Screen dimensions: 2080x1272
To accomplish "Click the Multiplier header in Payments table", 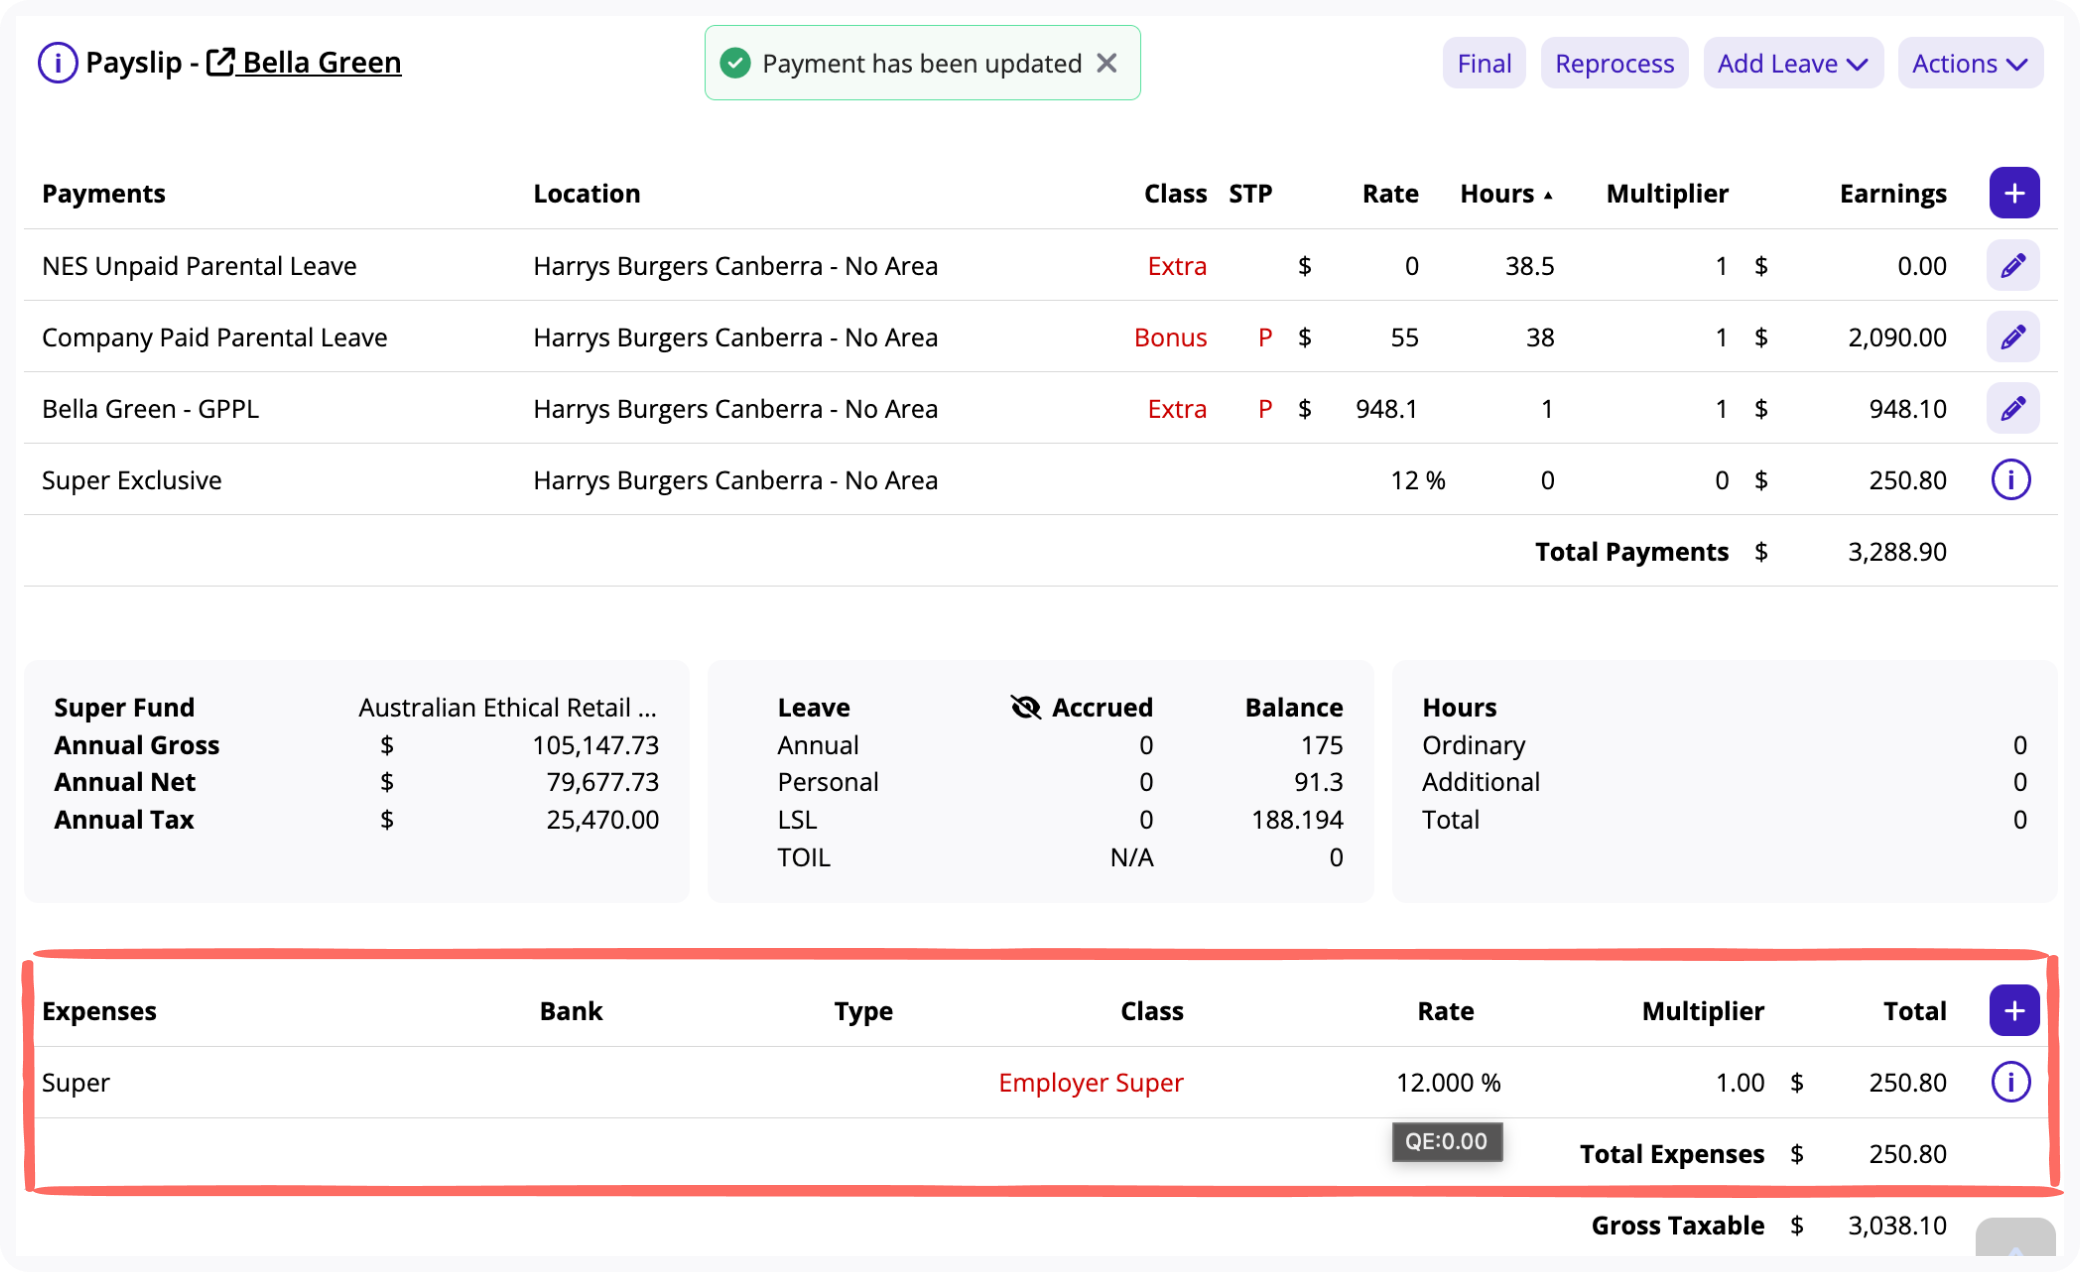I will coord(1667,193).
